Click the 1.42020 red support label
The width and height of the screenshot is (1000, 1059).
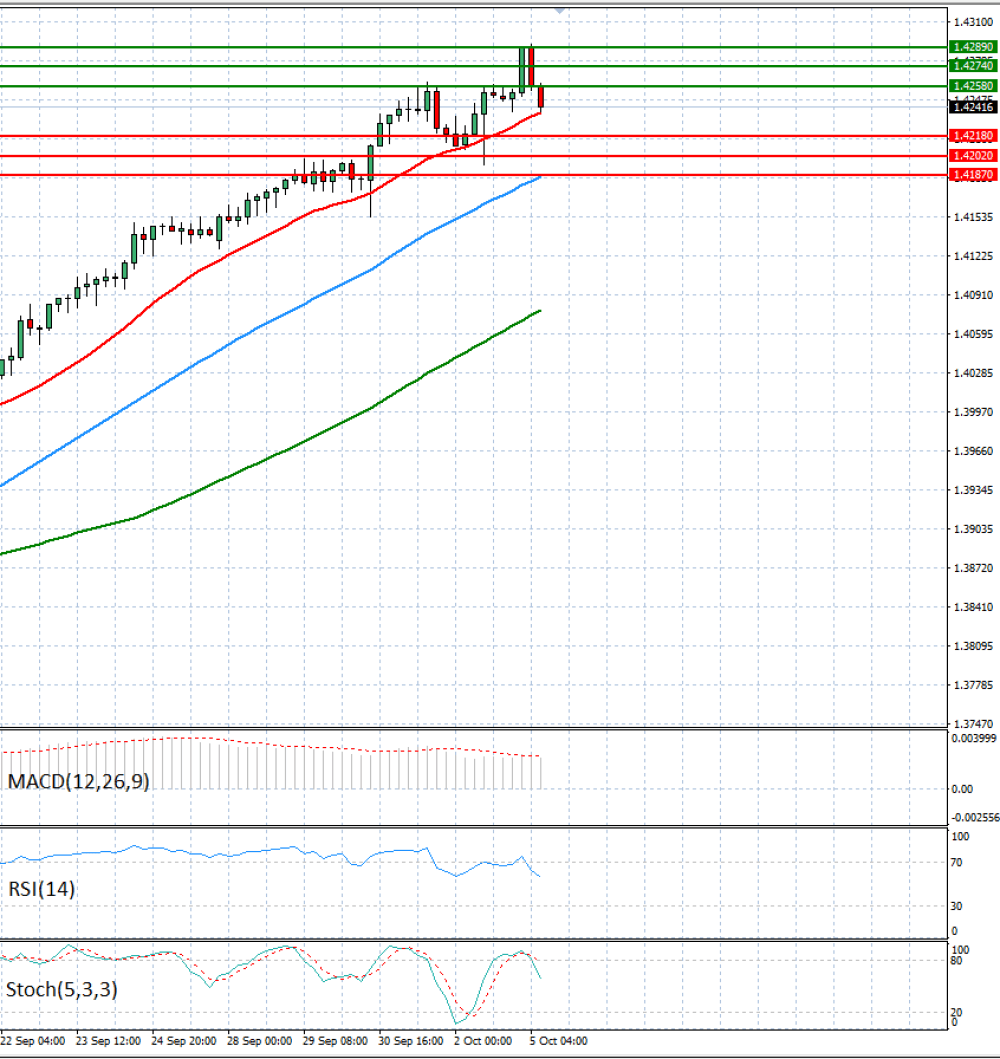click(x=972, y=155)
